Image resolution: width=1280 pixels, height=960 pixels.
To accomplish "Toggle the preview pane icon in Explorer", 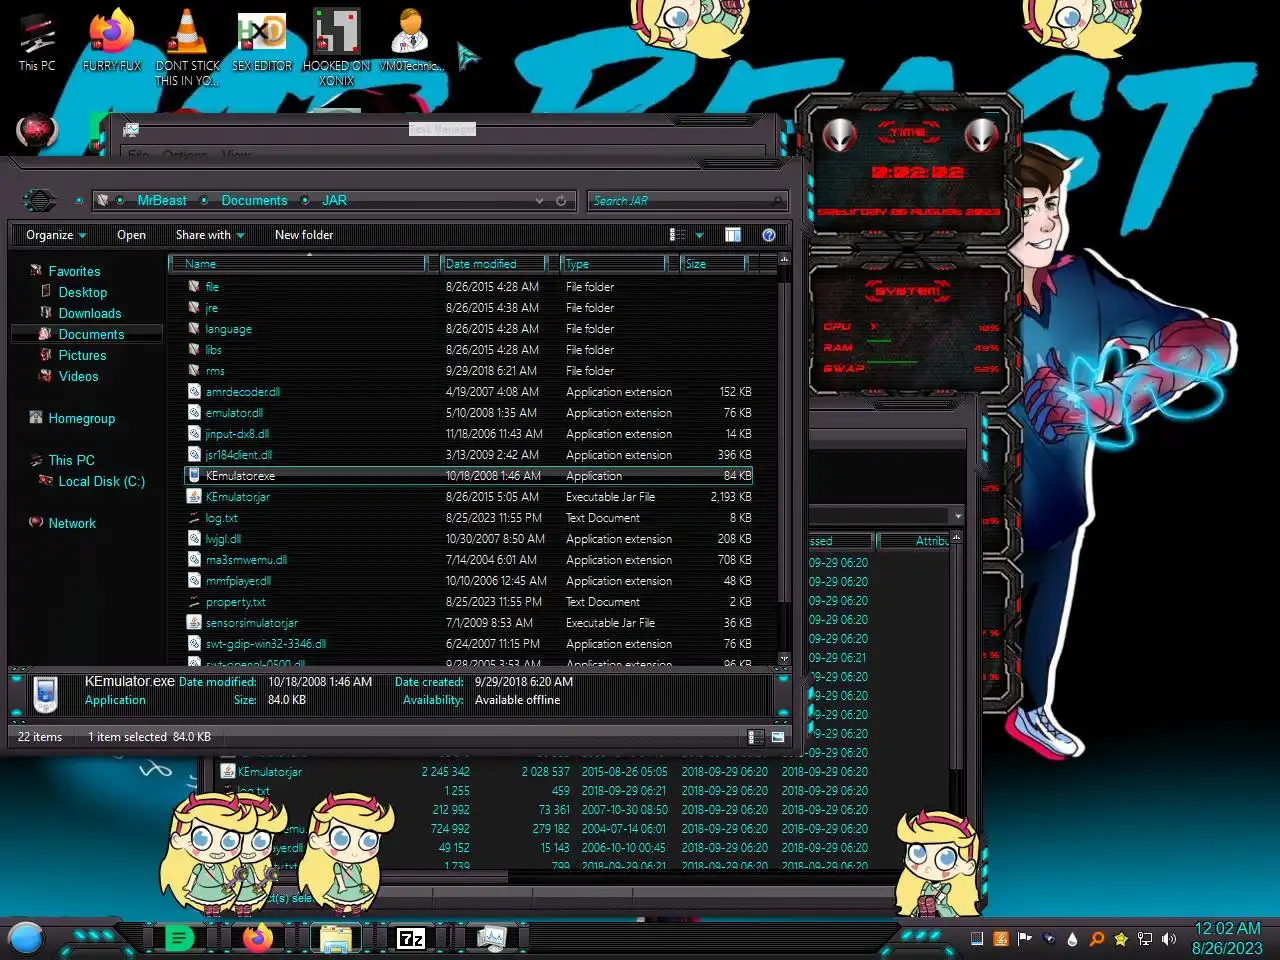I will (733, 235).
